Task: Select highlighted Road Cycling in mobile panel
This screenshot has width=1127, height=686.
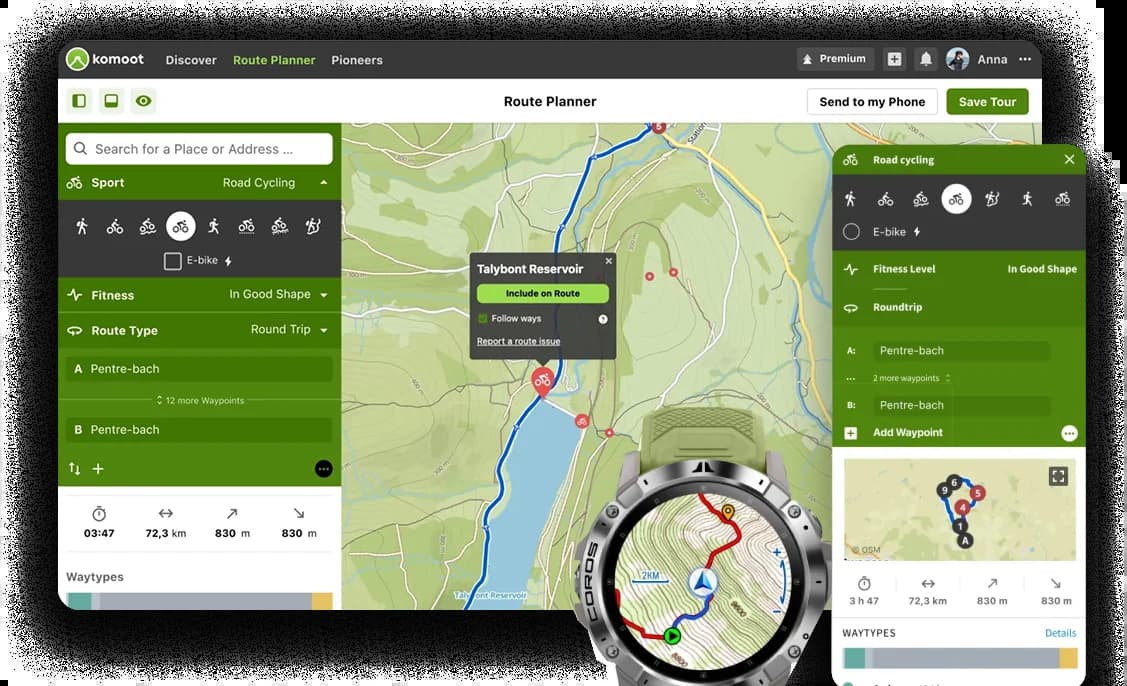Action: pyautogui.click(x=956, y=199)
